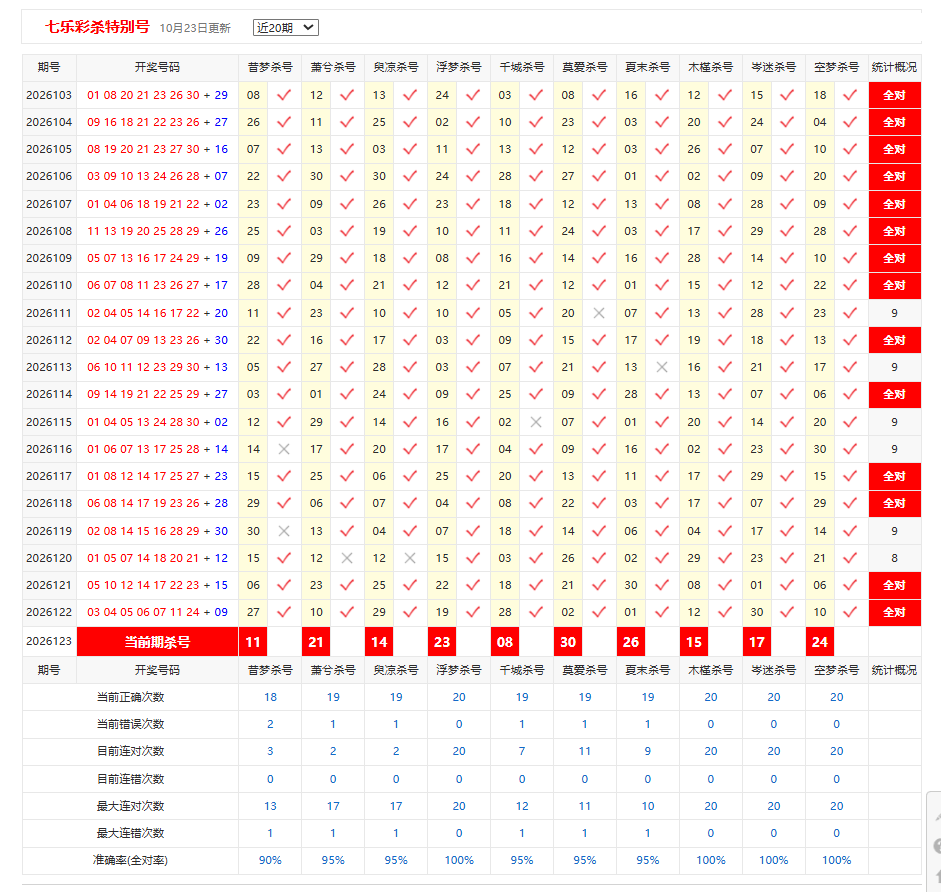This screenshot has width=941, height=892.
Task: Click the period number 2026118
Action: [x=49, y=503]
